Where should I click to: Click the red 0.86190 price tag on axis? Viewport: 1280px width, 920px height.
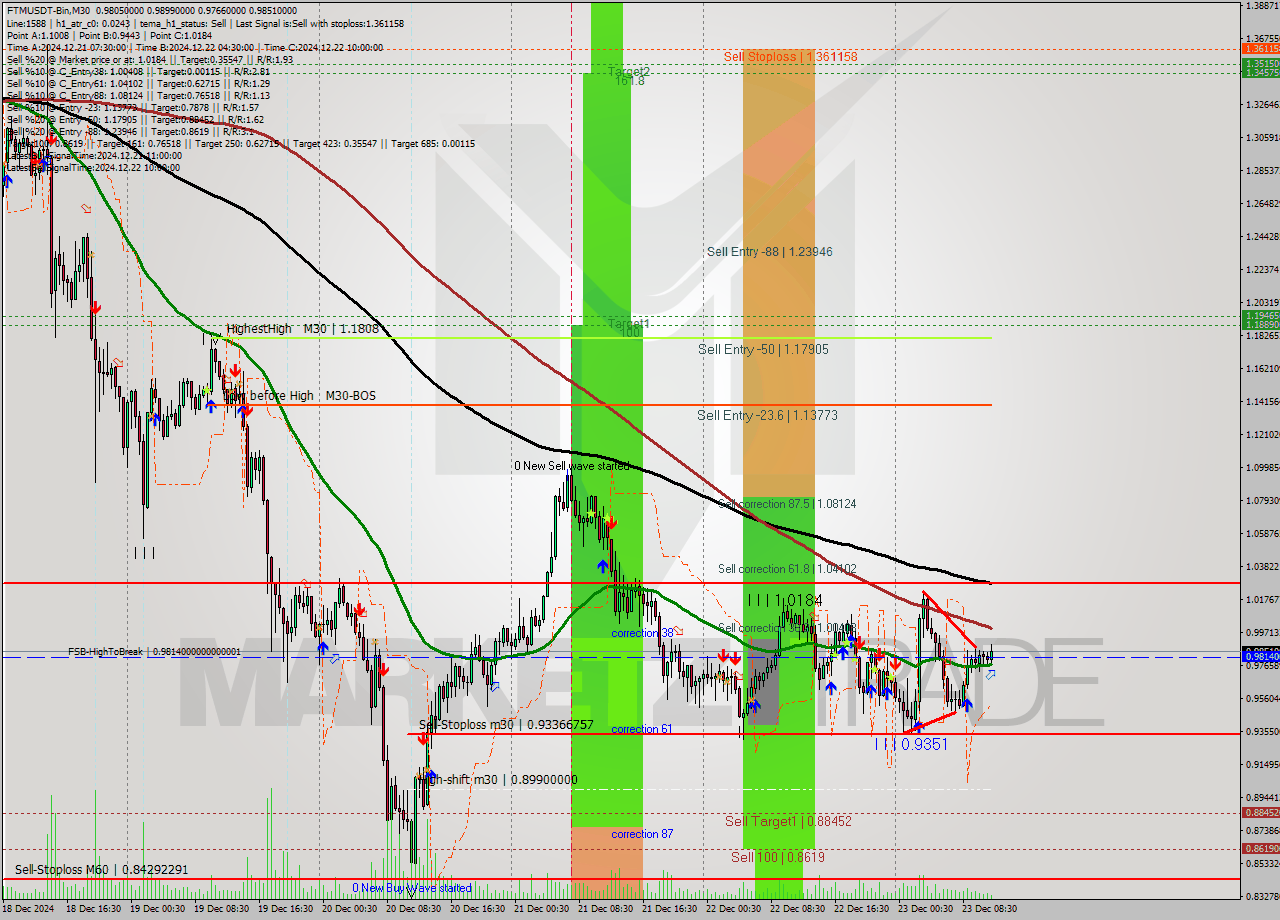1259,849
